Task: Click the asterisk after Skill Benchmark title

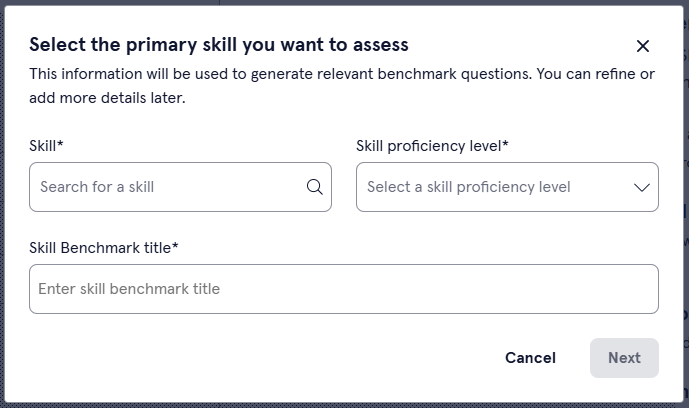Action: (175, 246)
